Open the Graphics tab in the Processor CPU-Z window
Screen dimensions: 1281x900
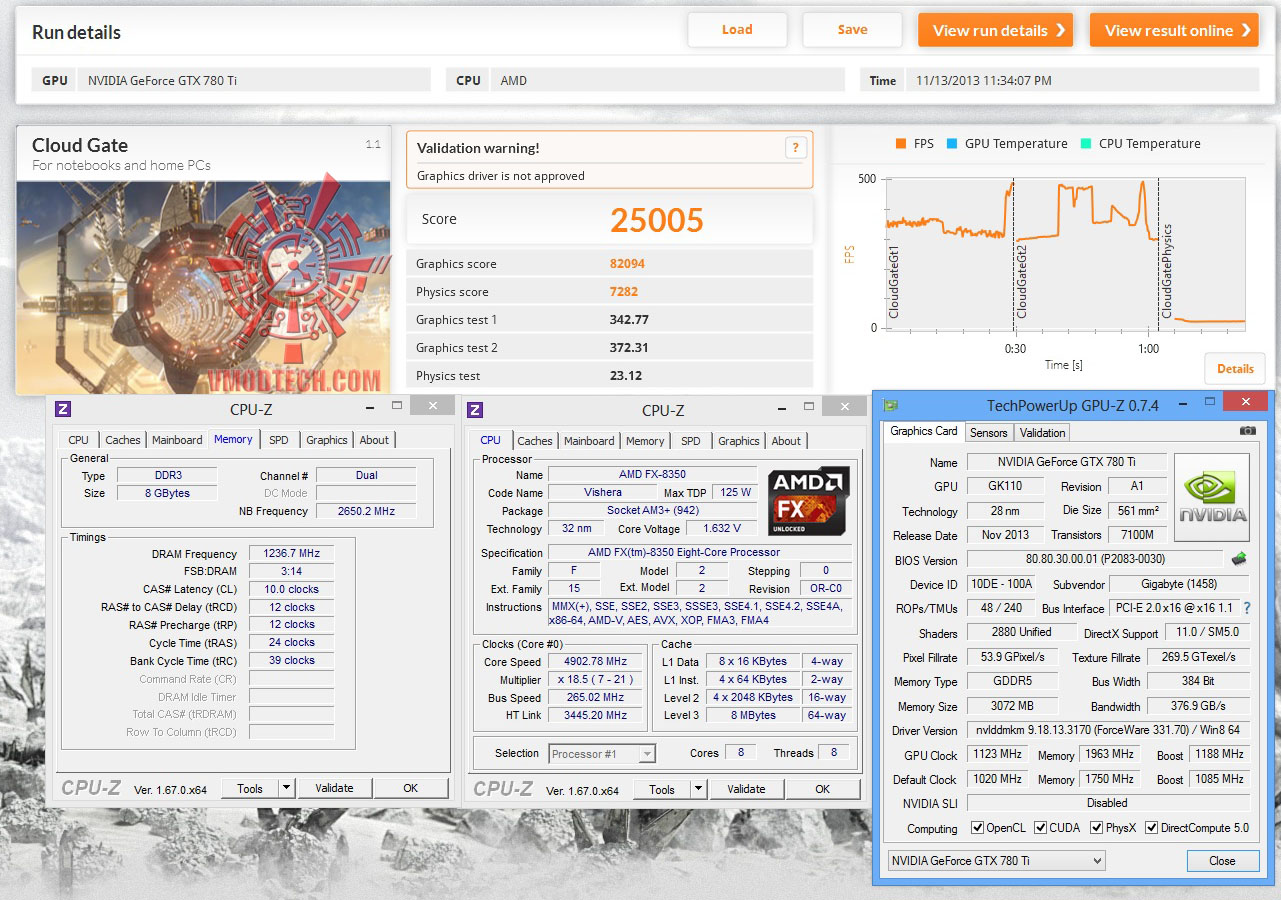click(x=739, y=441)
